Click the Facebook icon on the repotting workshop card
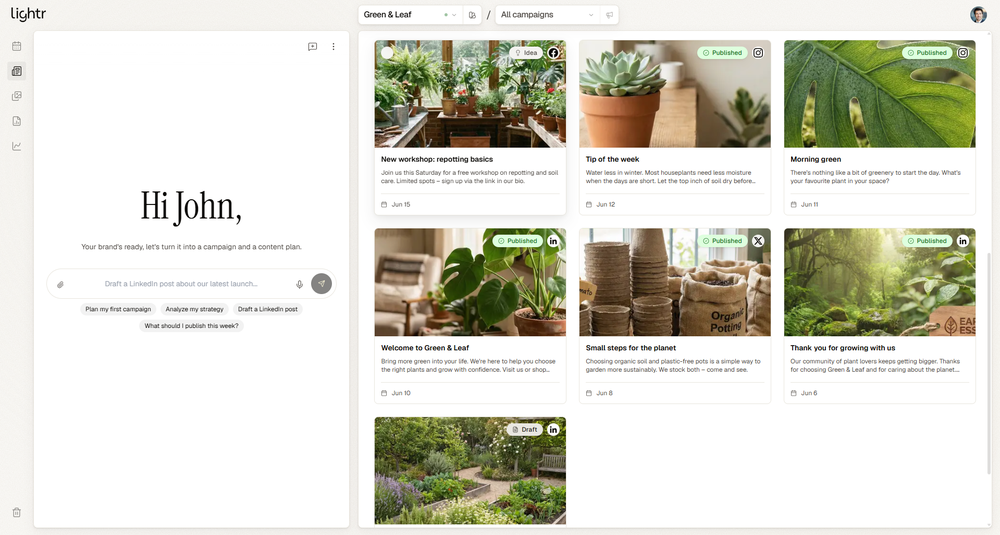This screenshot has width=1000, height=535. point(554,53)
